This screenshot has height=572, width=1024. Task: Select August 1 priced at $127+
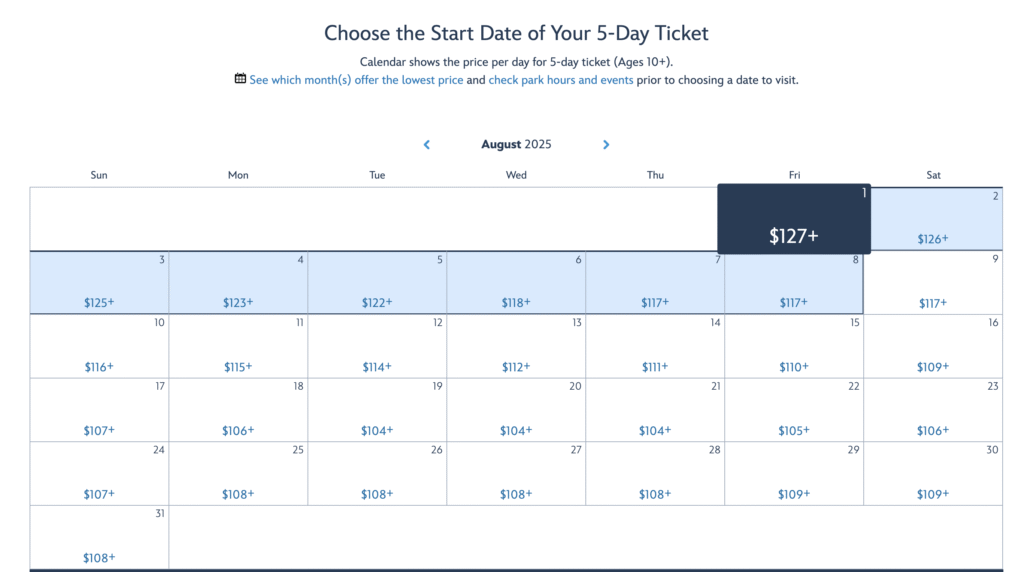click(x=794, y=219)
